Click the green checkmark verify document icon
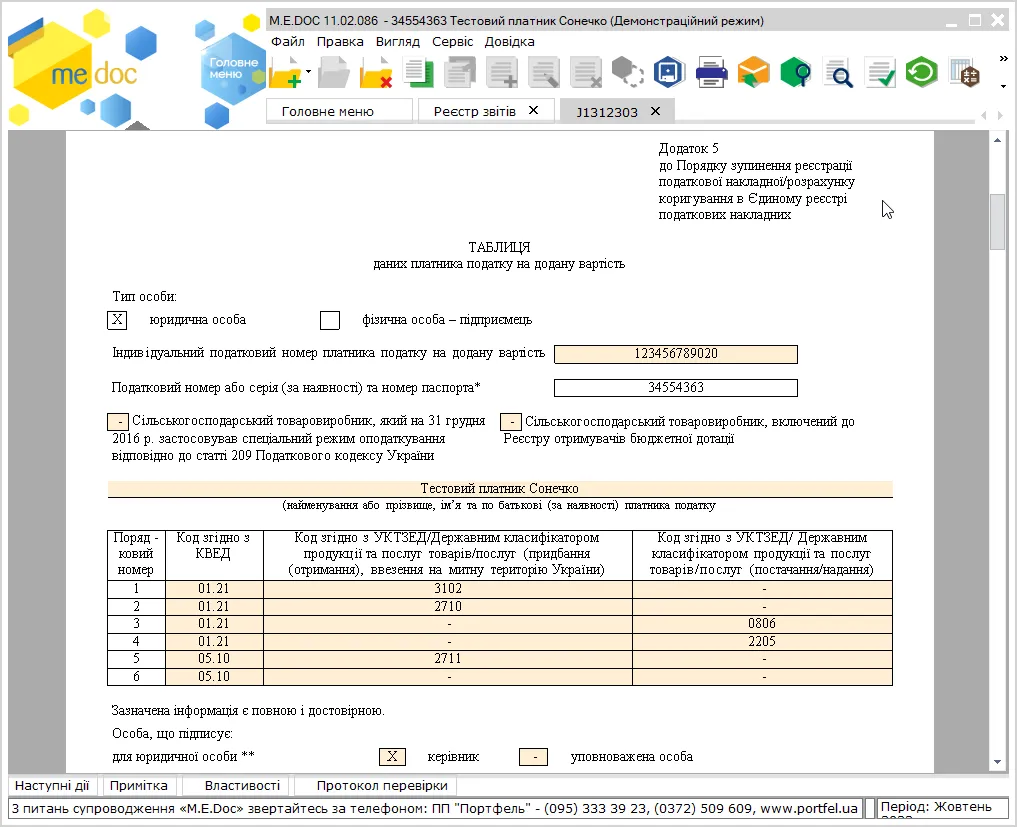This screenshot has height=827, width=1017. click(881, 72)
